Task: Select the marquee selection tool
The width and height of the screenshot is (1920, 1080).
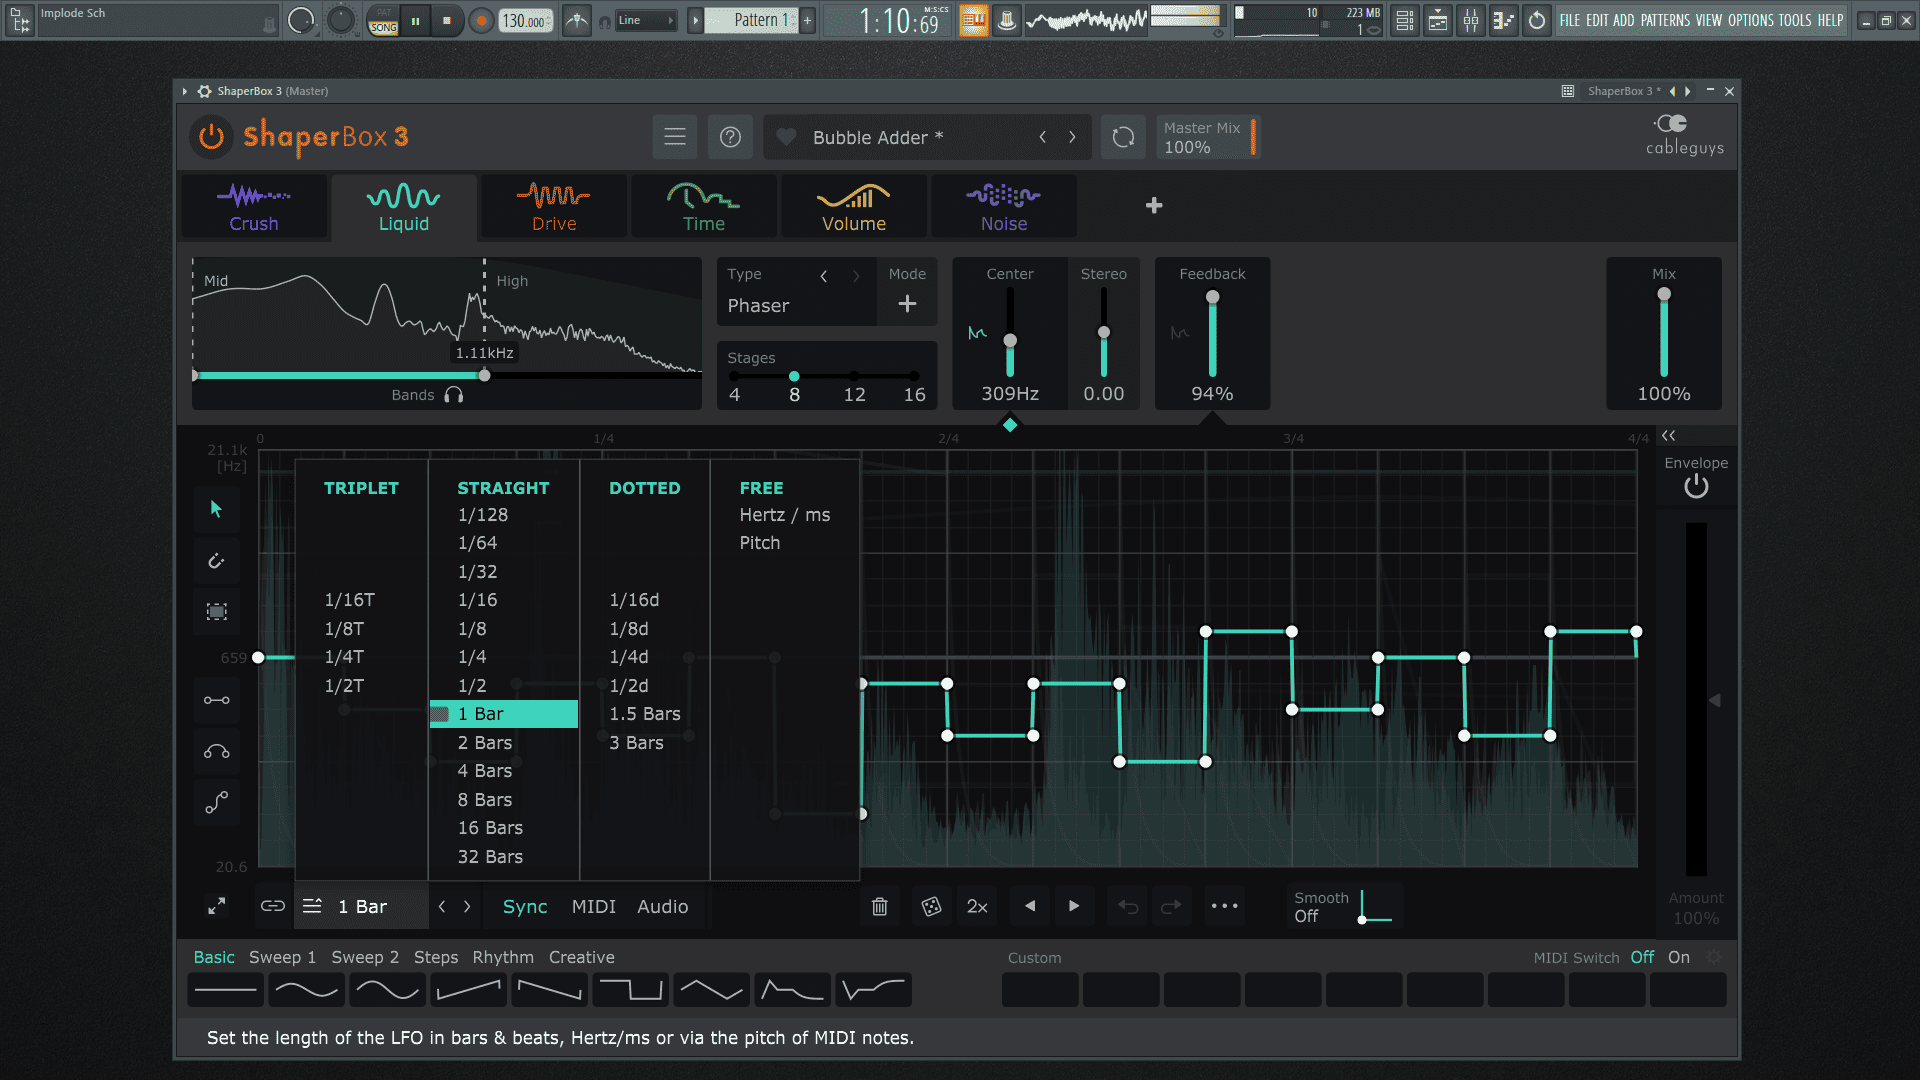Action: click(x=217, y=612)
